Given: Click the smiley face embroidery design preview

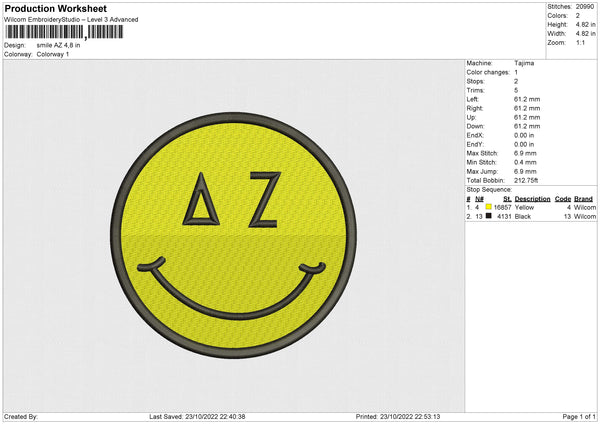Looking at the screenshot, I should coord(233,235).
